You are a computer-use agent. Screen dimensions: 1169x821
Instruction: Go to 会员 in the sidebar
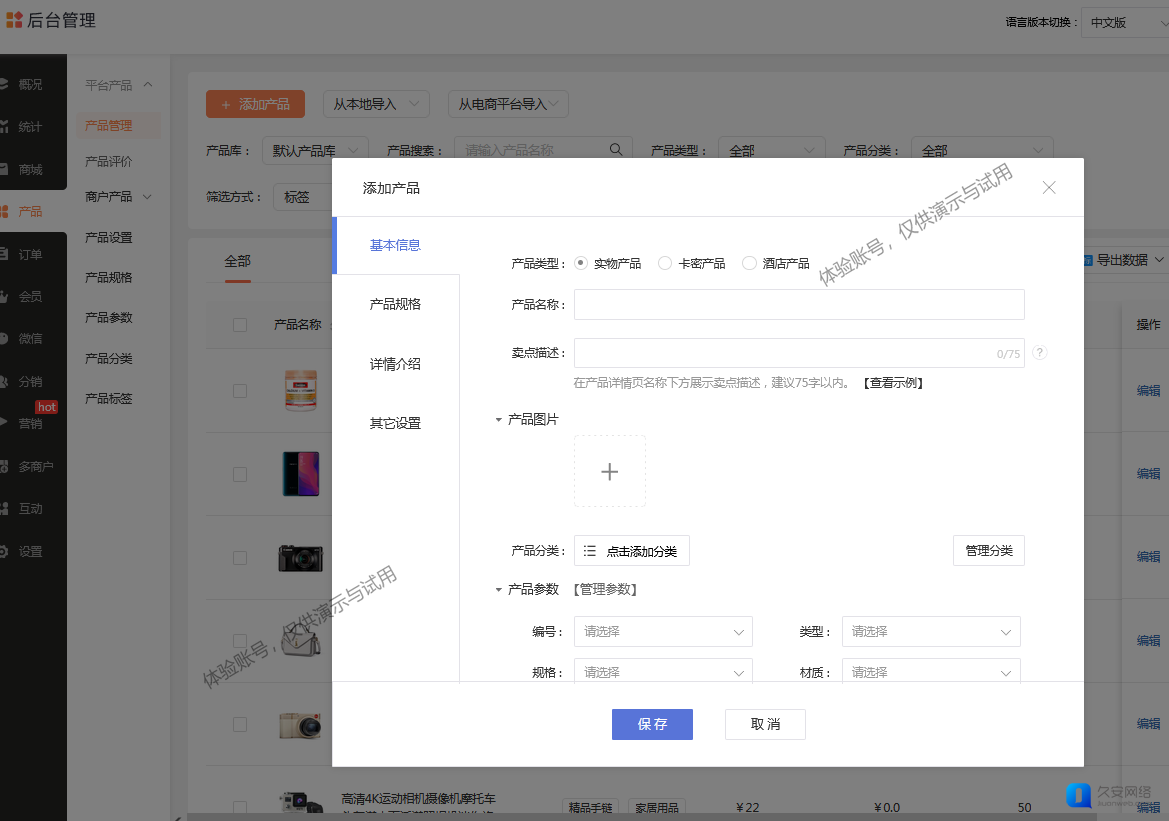click(x=30, y=296)
